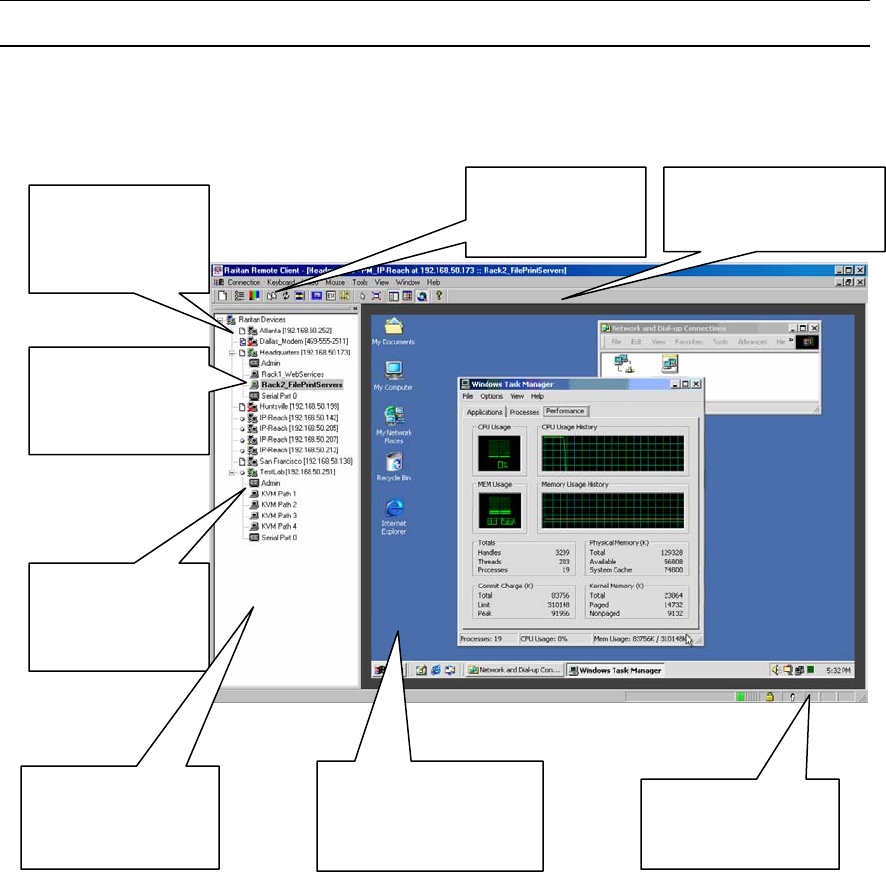This screenshot has height=872, width=886.
Task: Click the yellow keys Ctrl+Alt+Del toolbar icon
Action: (344, 296)
